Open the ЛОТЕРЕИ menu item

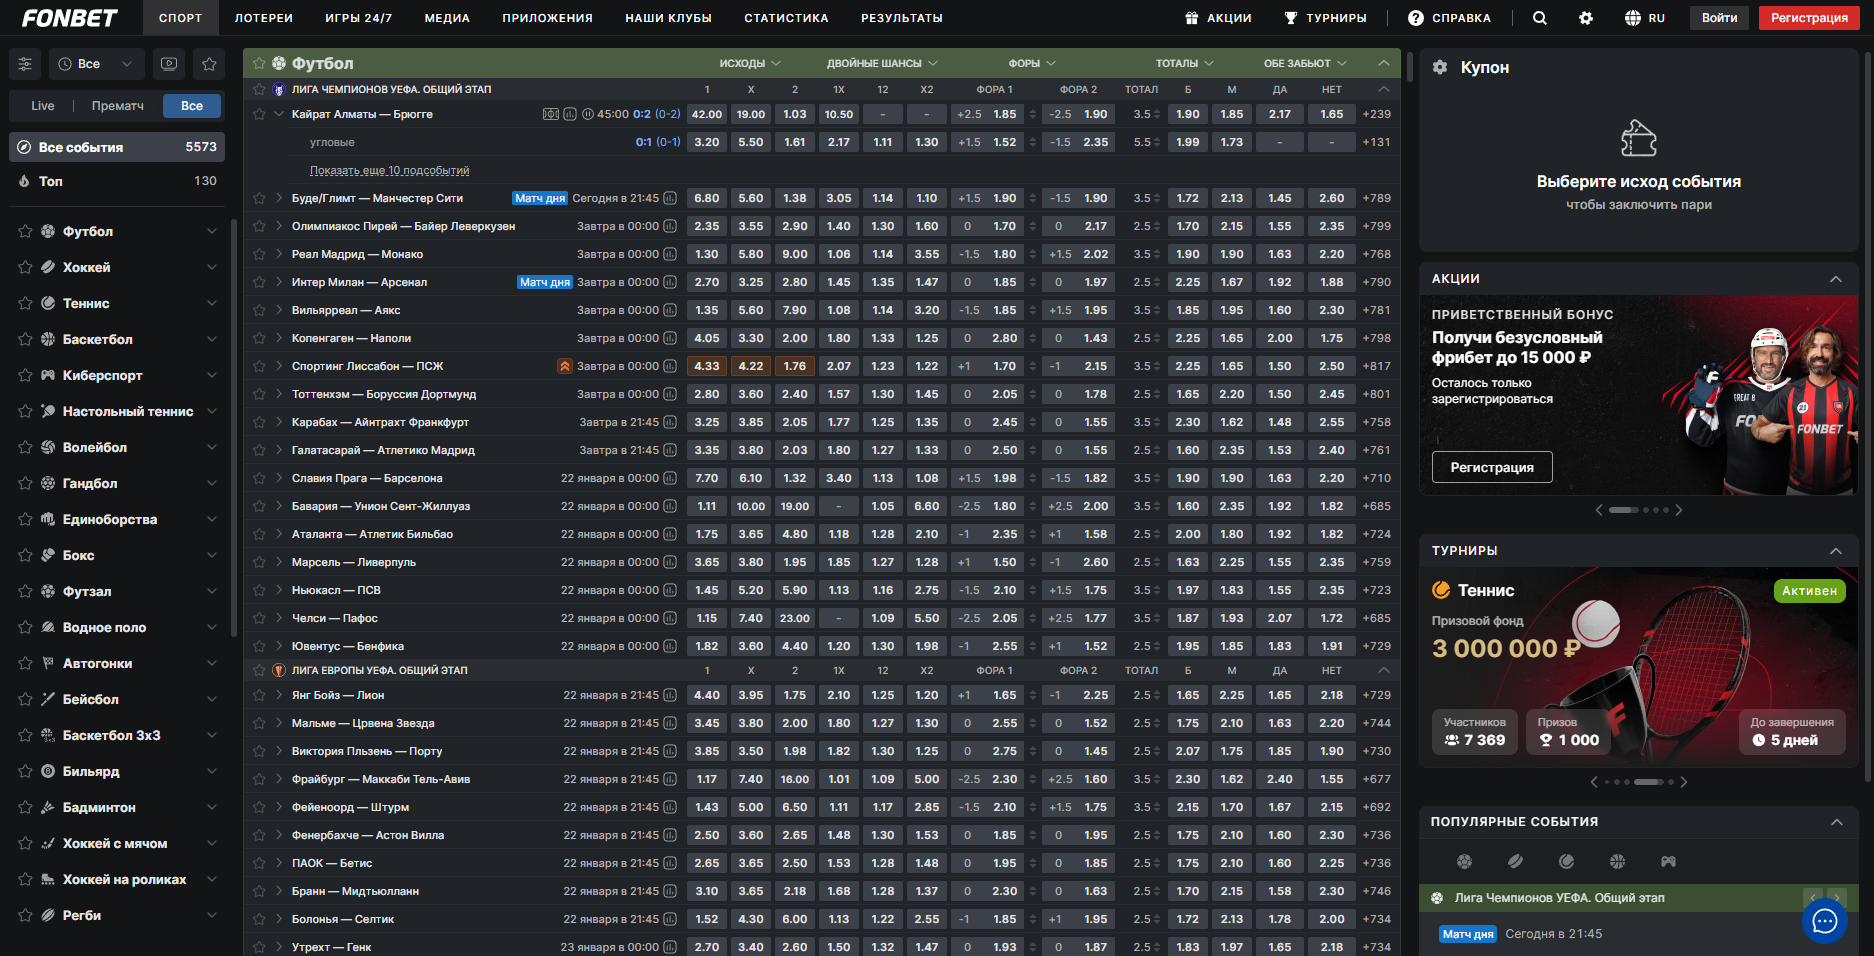point(263,18)
